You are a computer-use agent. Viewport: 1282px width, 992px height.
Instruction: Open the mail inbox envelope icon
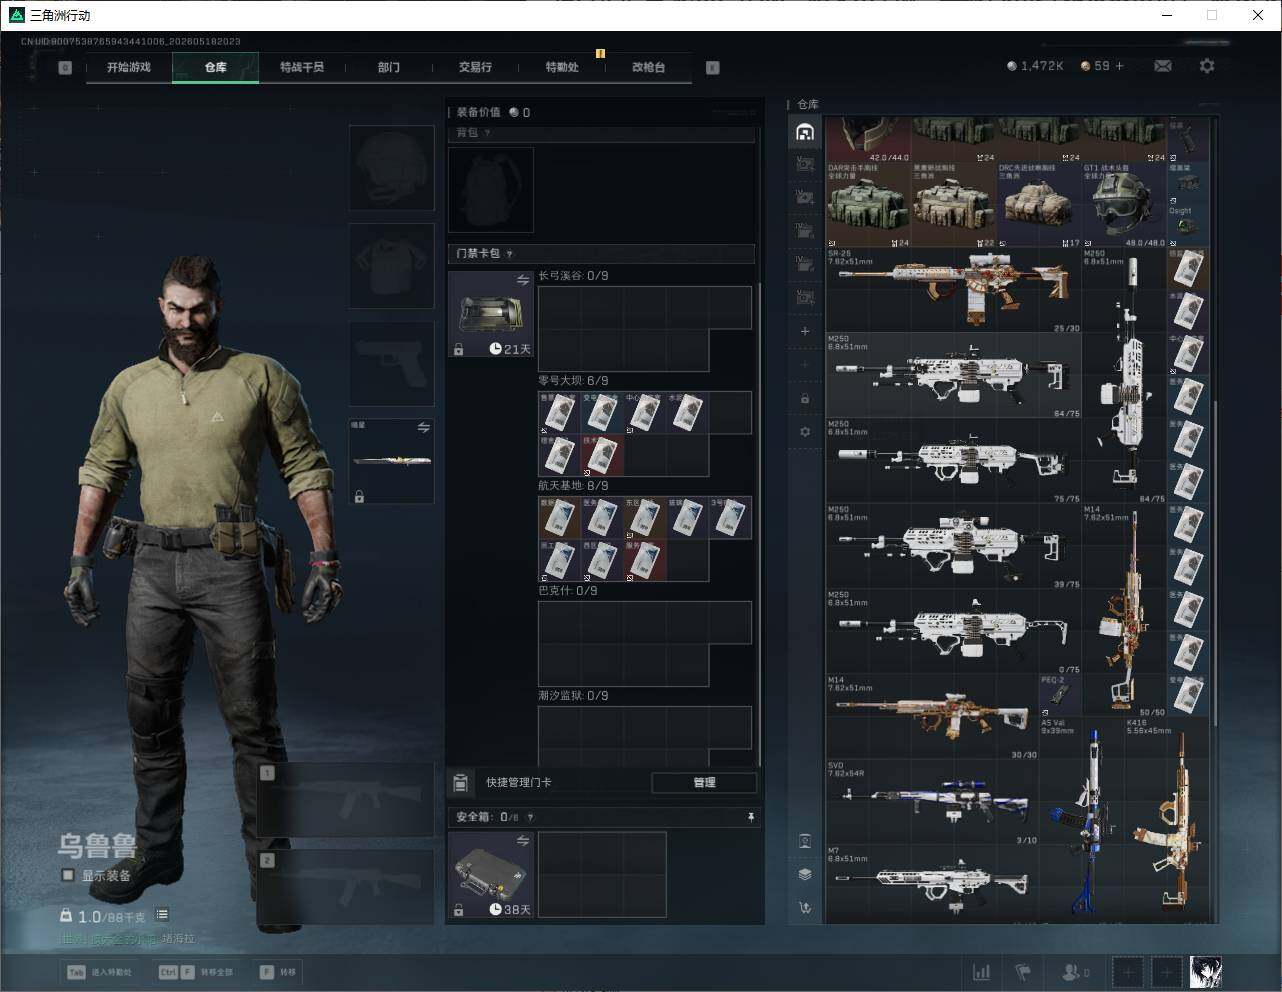[x=1163, y=66]
